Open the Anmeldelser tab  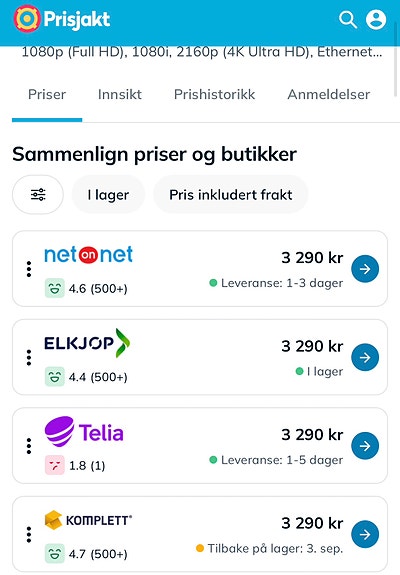(x=329, y=95)
